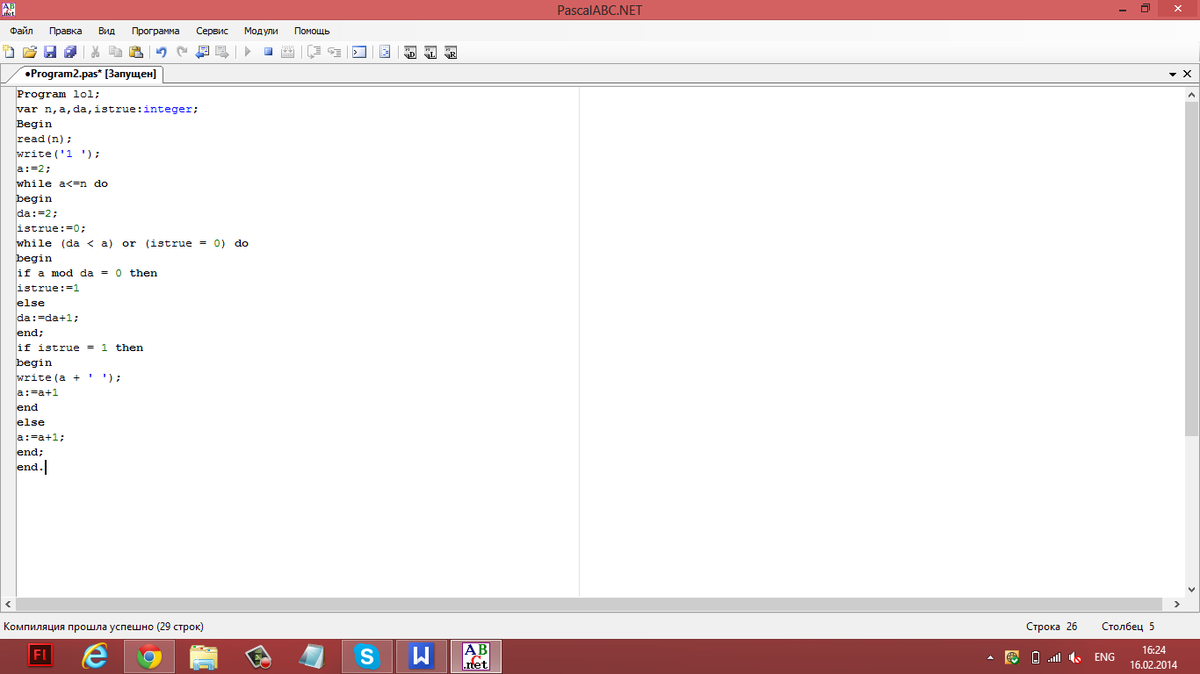1200x674 pixels.
Task: Select the Program2.pas editor tab
Action: pos(90,75)
